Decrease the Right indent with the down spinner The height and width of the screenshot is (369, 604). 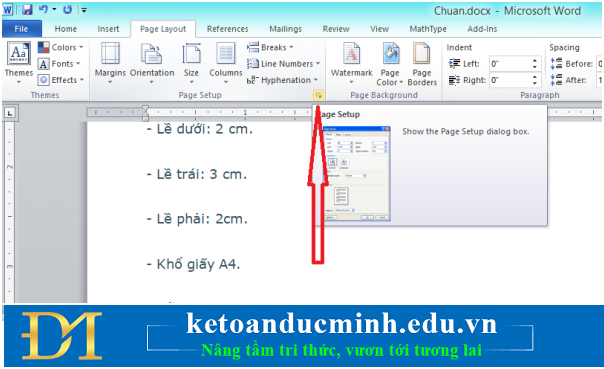[x=535, y=84]
